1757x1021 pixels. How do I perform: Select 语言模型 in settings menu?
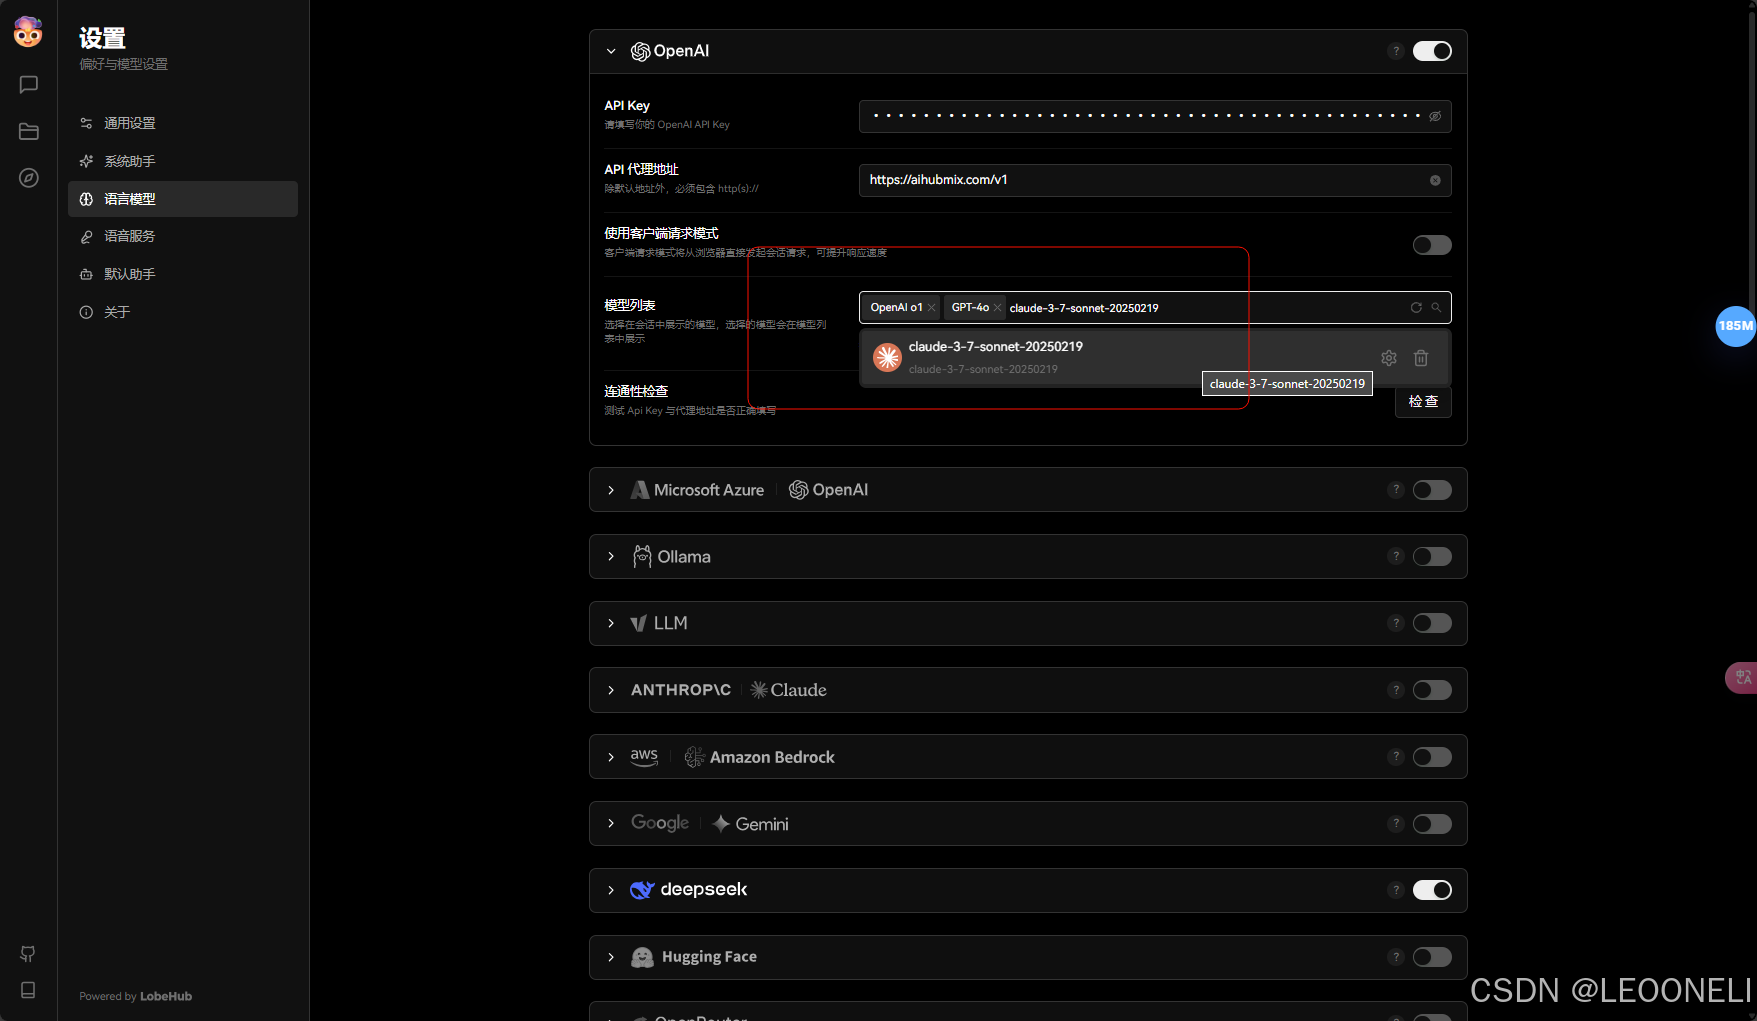183,199
